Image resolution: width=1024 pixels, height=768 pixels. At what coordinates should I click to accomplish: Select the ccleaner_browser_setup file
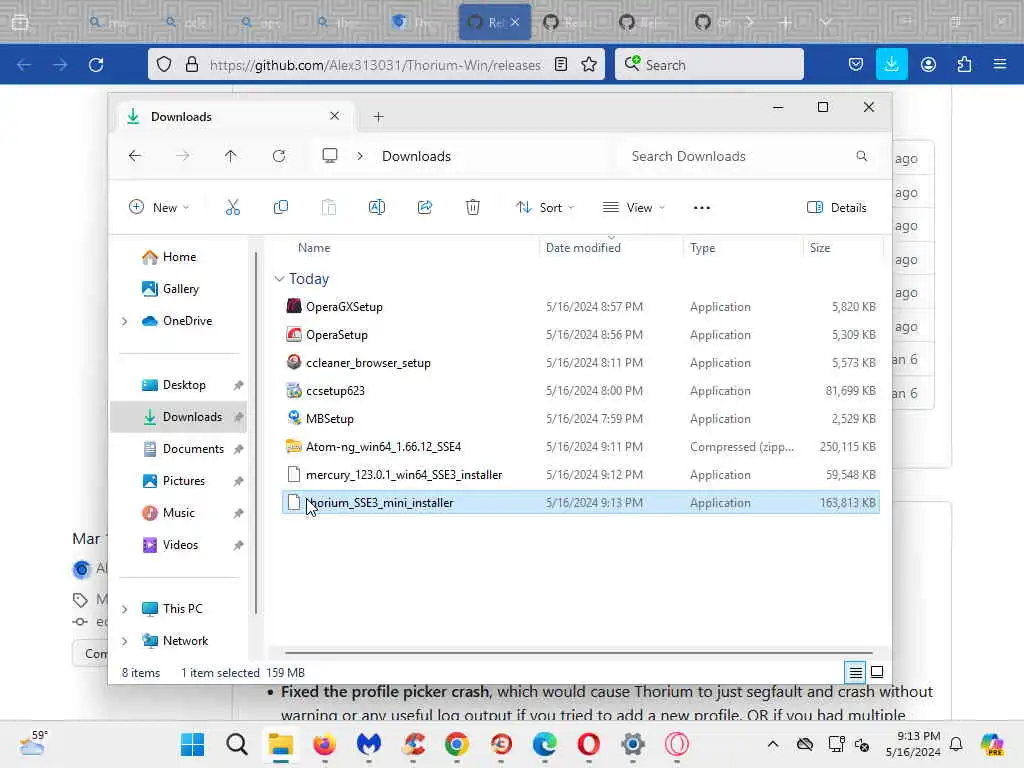pyautogui.click(x=581, y=362)
